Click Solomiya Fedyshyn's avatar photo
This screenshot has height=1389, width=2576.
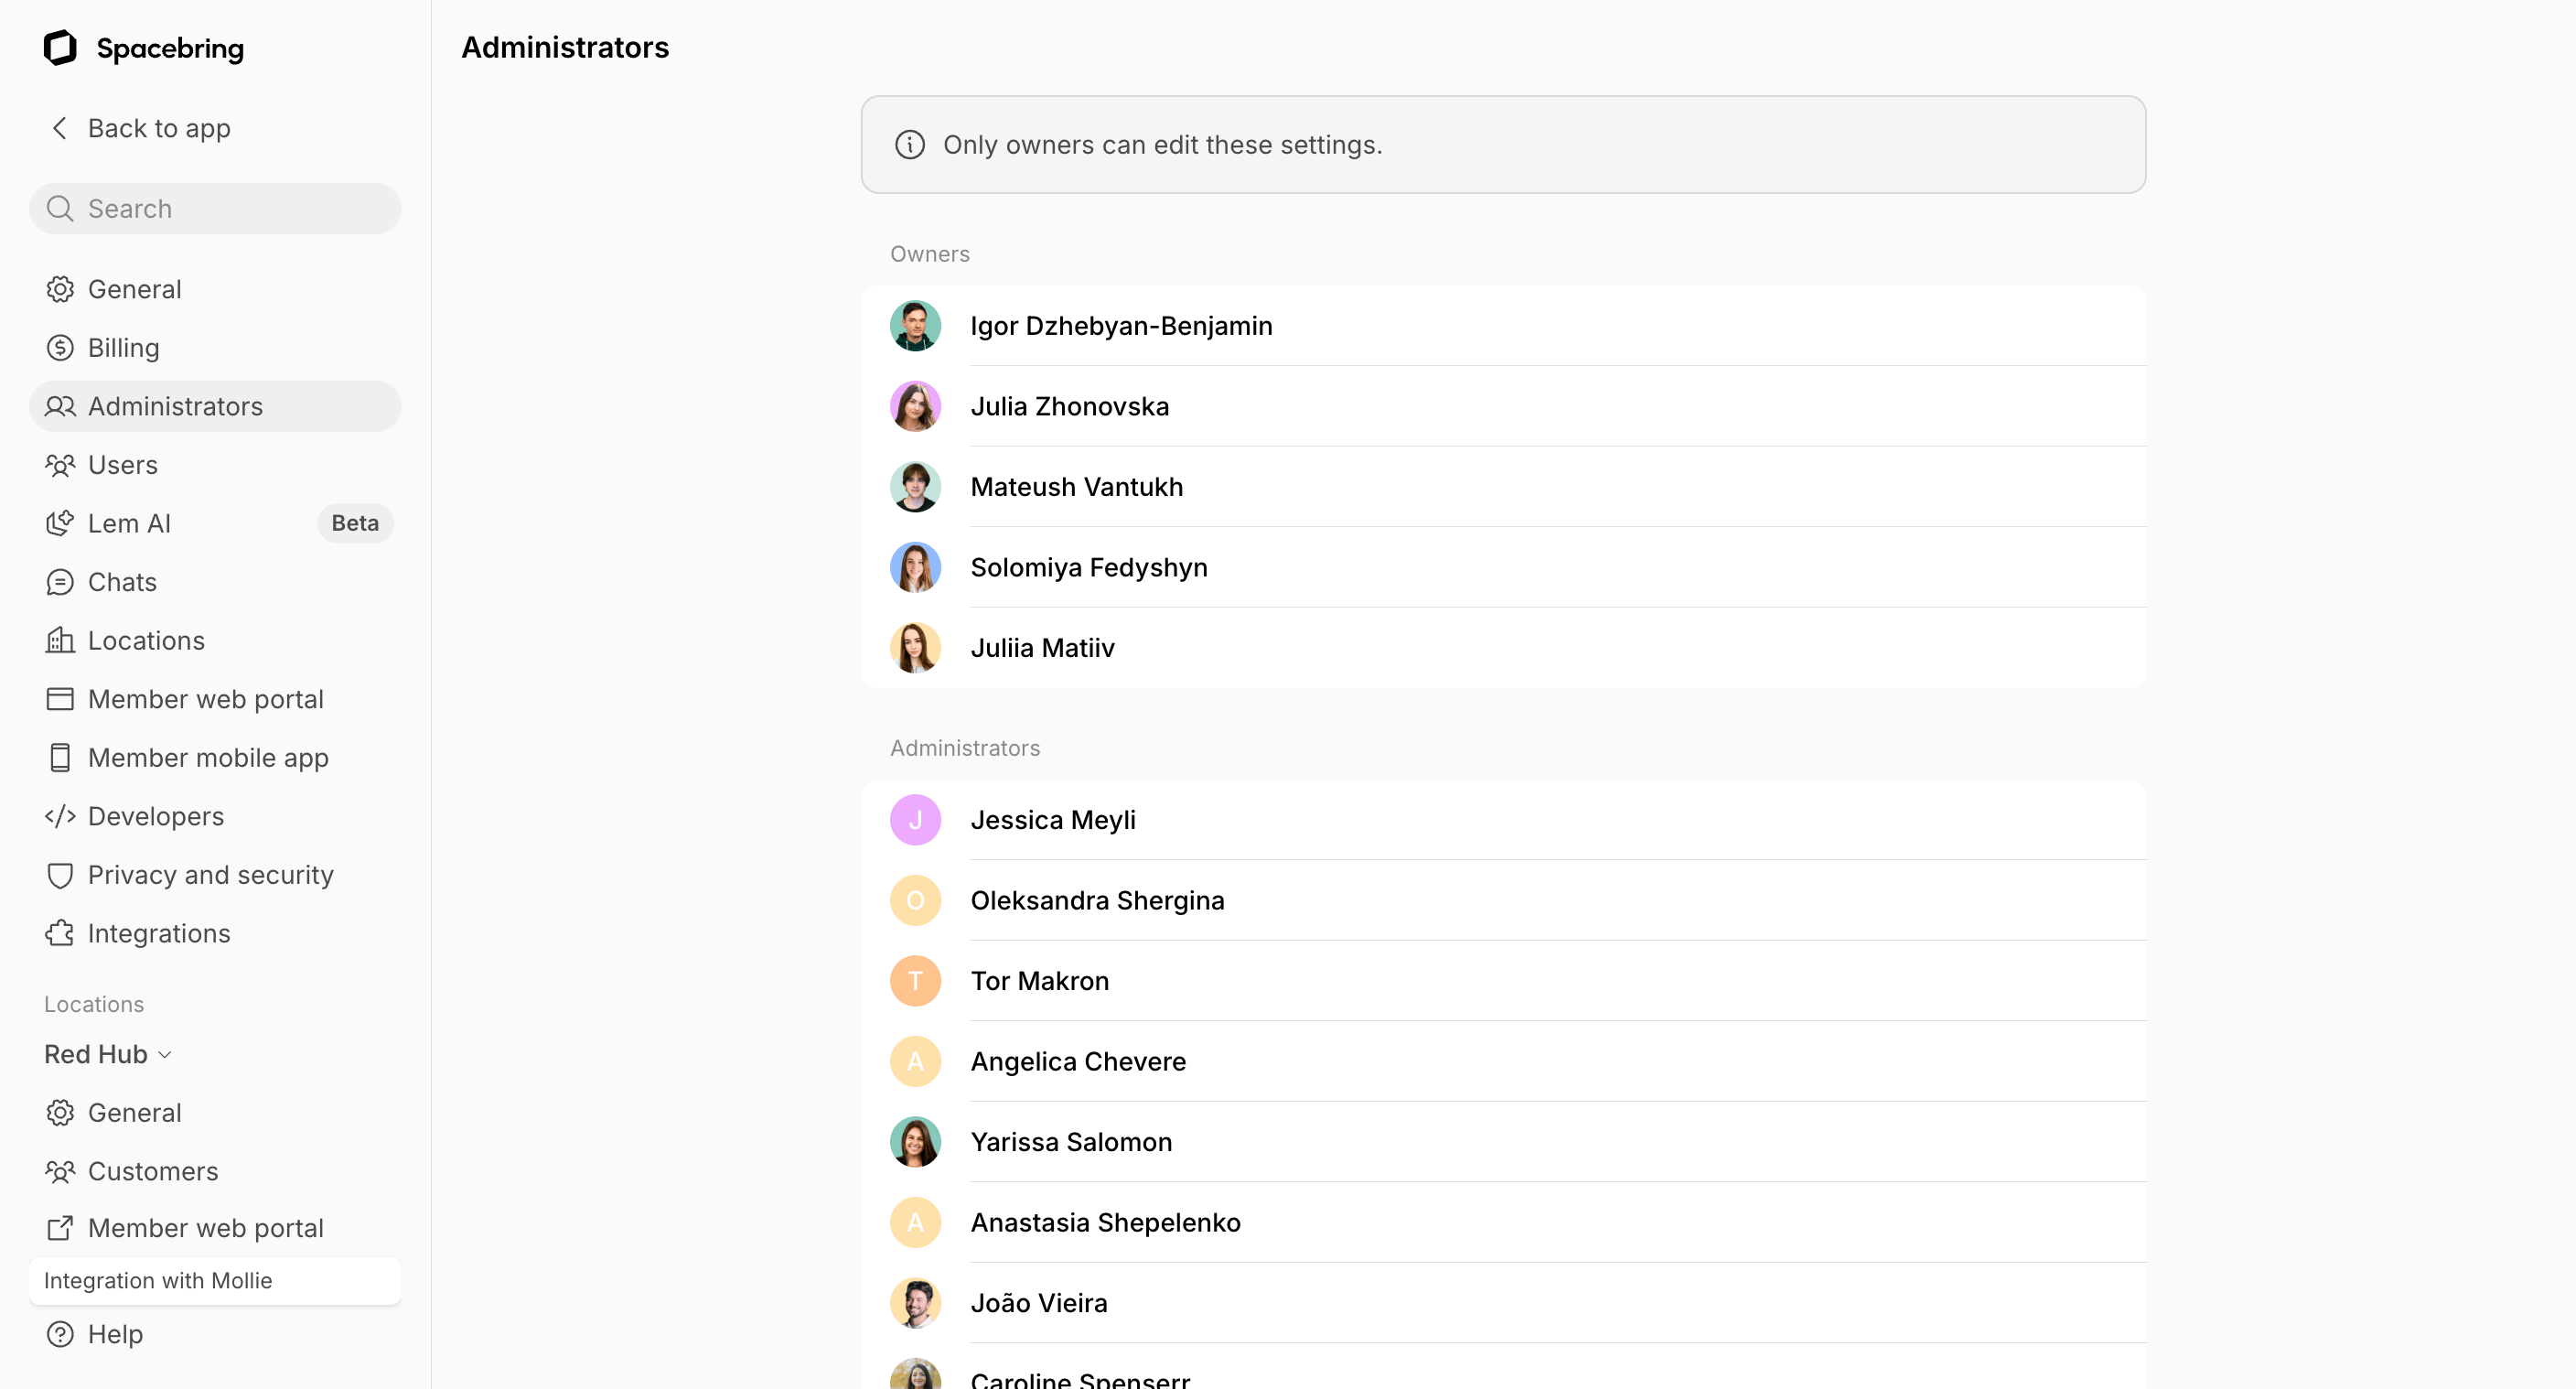point(915,567)
